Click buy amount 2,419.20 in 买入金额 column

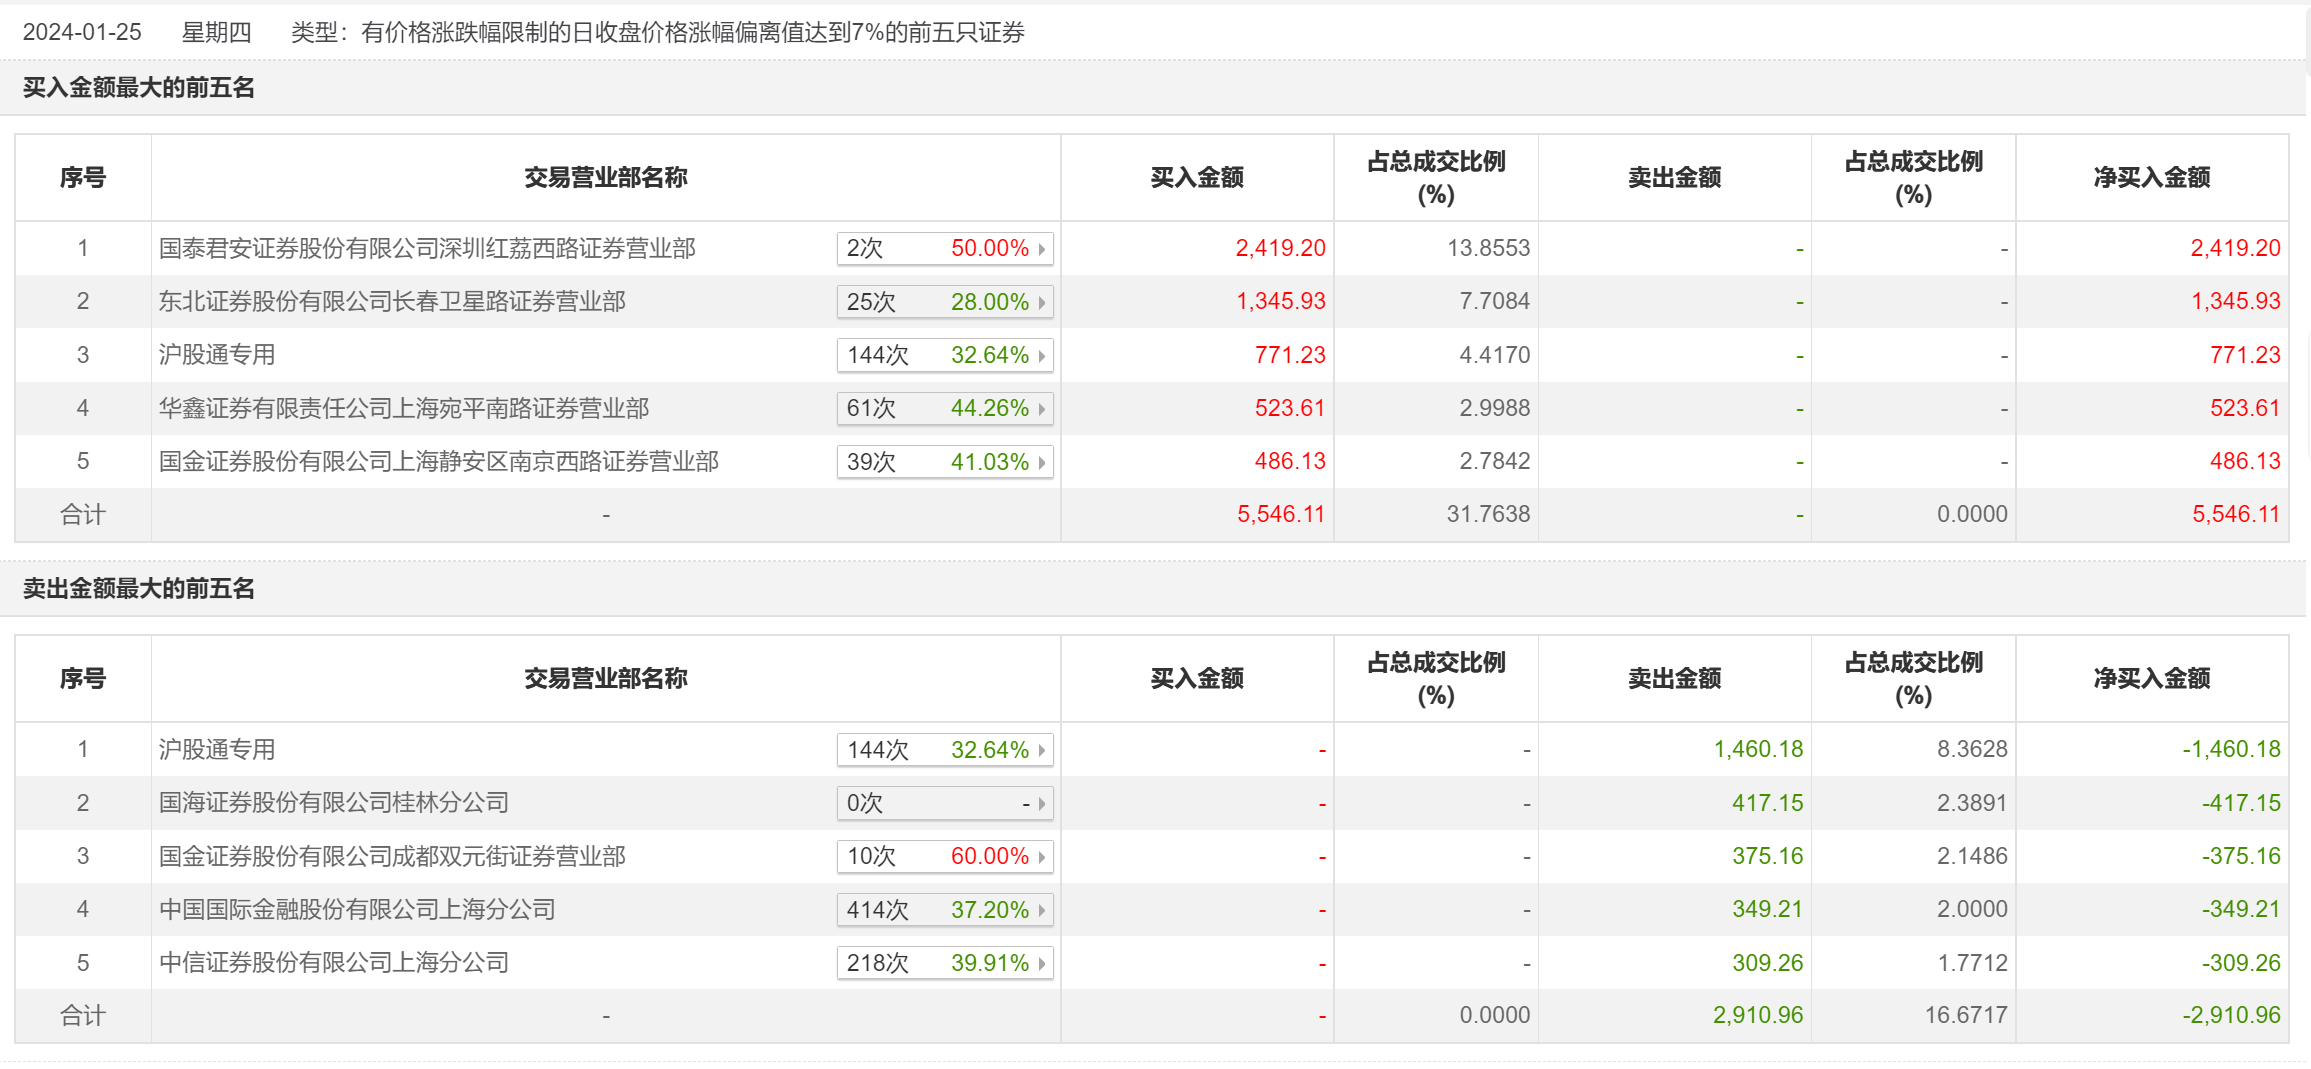(1280, 248)
